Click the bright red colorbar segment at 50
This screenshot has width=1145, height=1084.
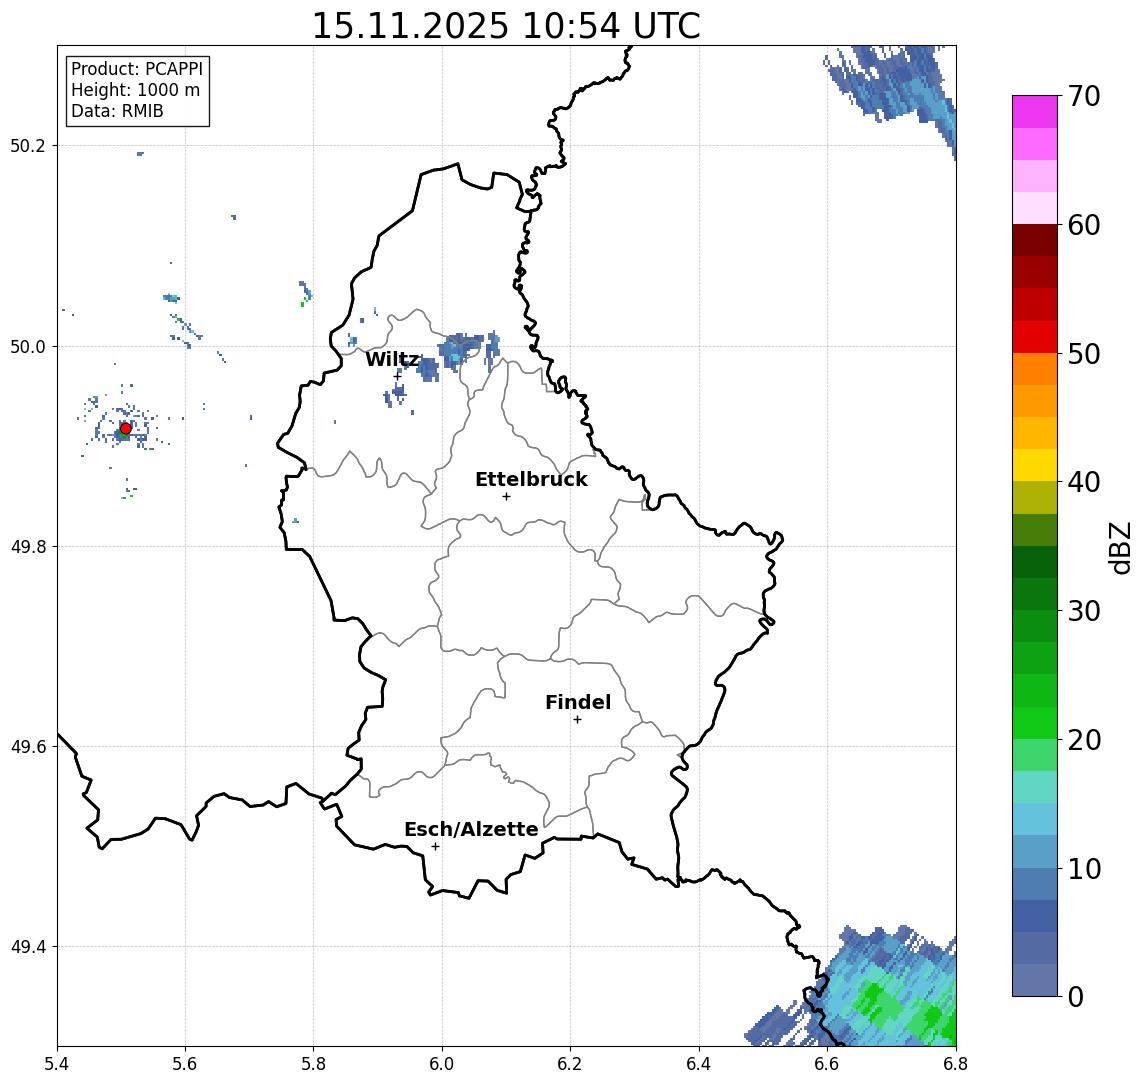coord(1035,337)
